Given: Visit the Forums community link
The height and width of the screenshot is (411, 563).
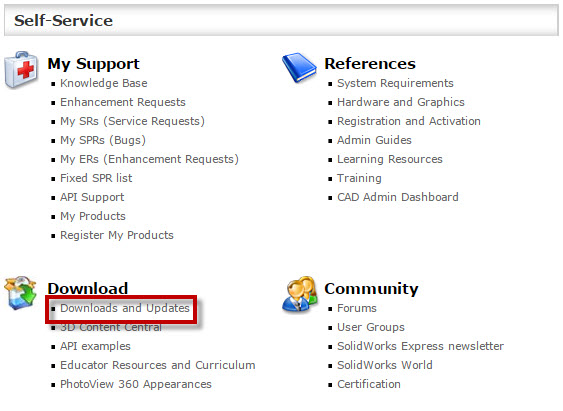Looking at the screenshot, I should coord(357,308).
